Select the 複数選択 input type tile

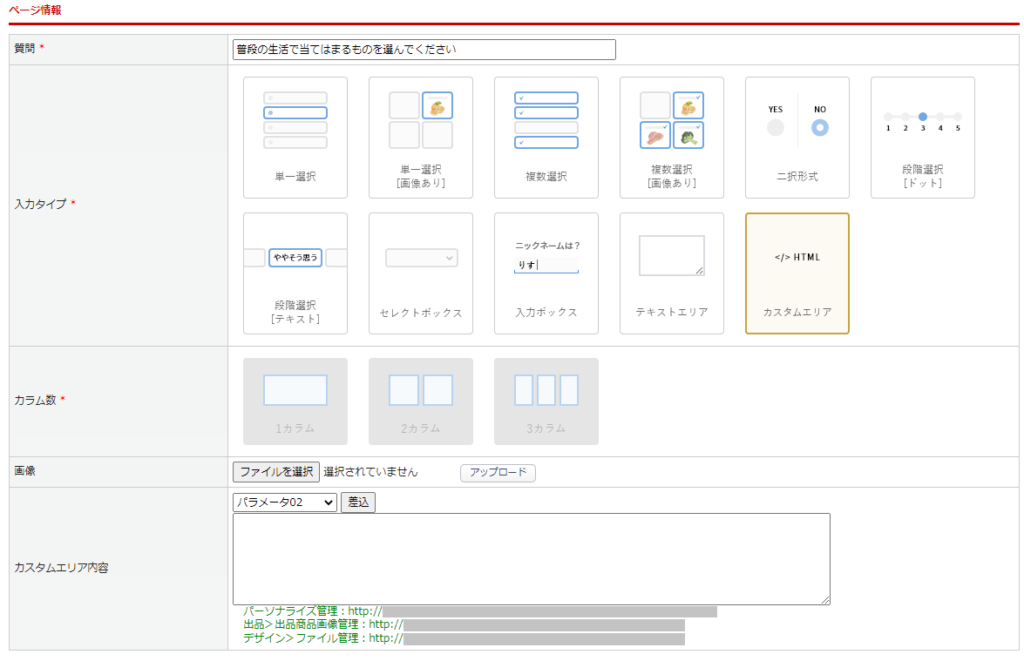click(x=546, y=138)
